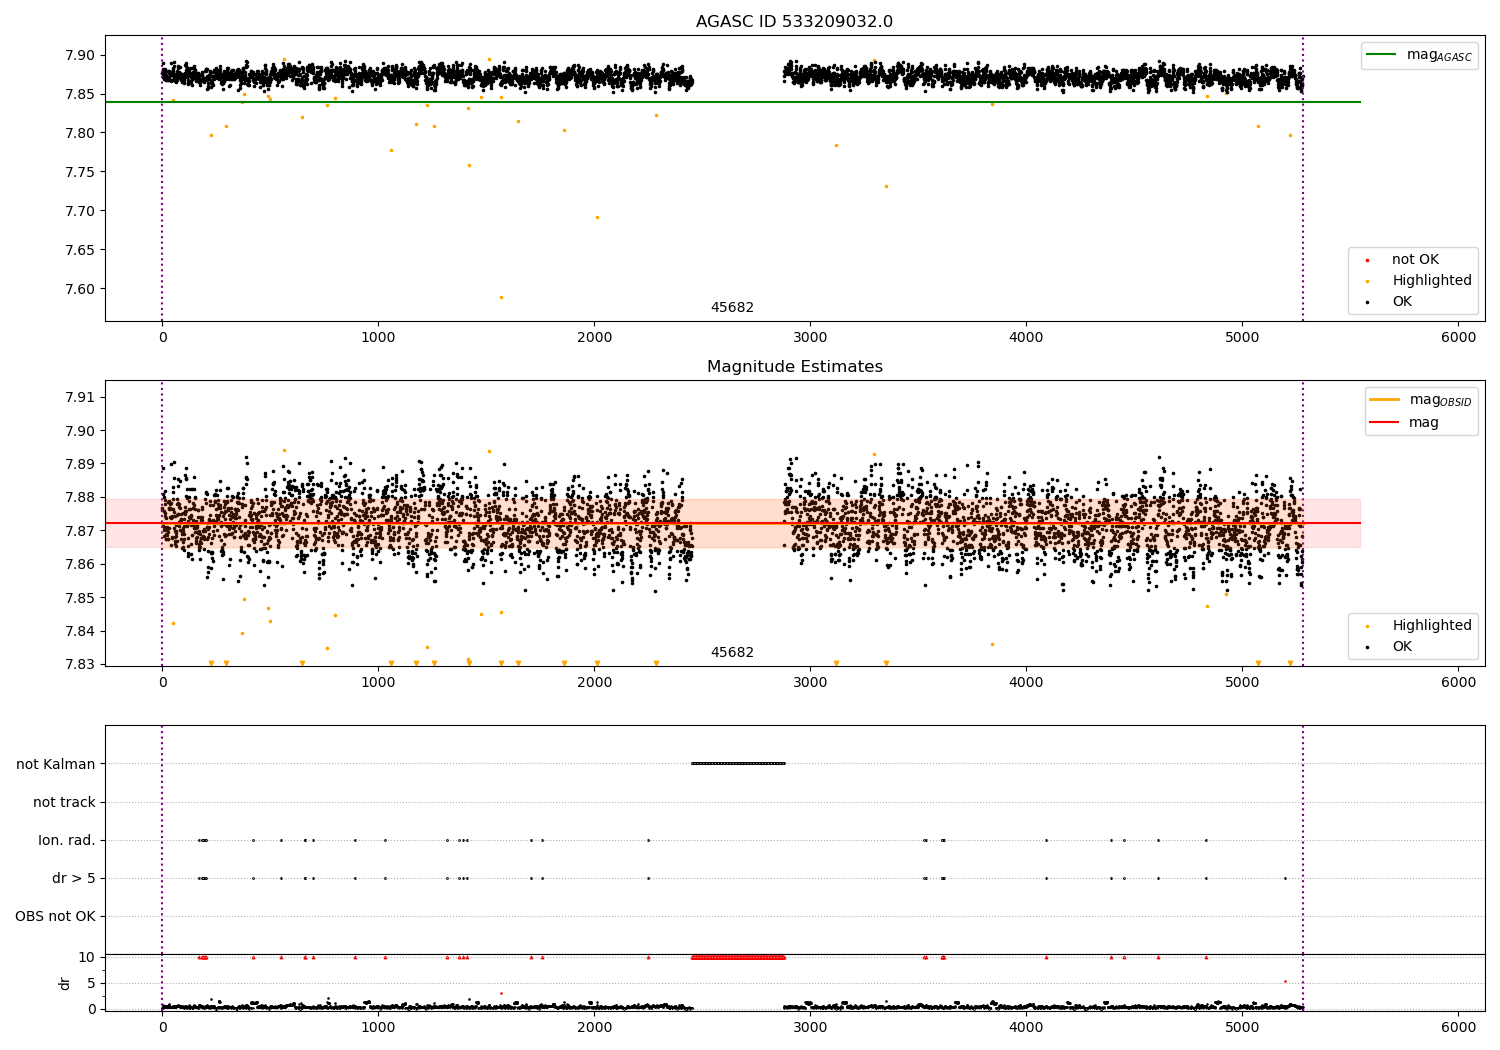Click the green mag AGASC line in top plot

733,102
